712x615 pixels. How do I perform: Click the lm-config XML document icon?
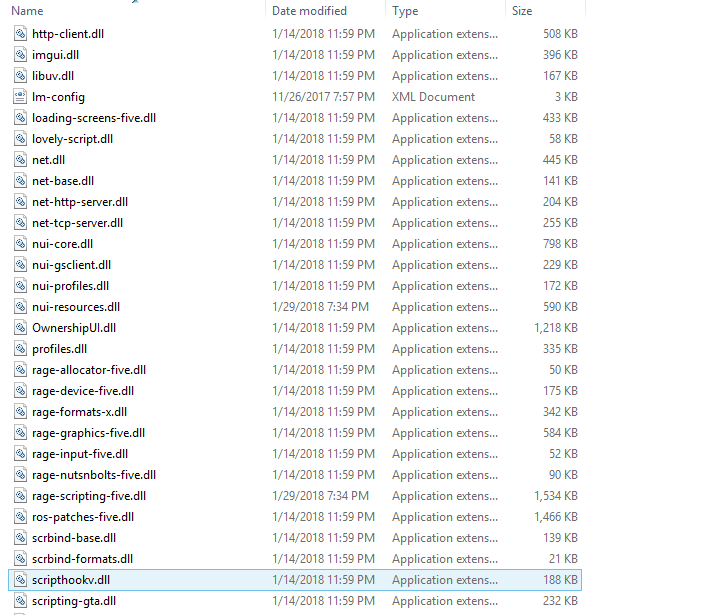coord(20,97)
